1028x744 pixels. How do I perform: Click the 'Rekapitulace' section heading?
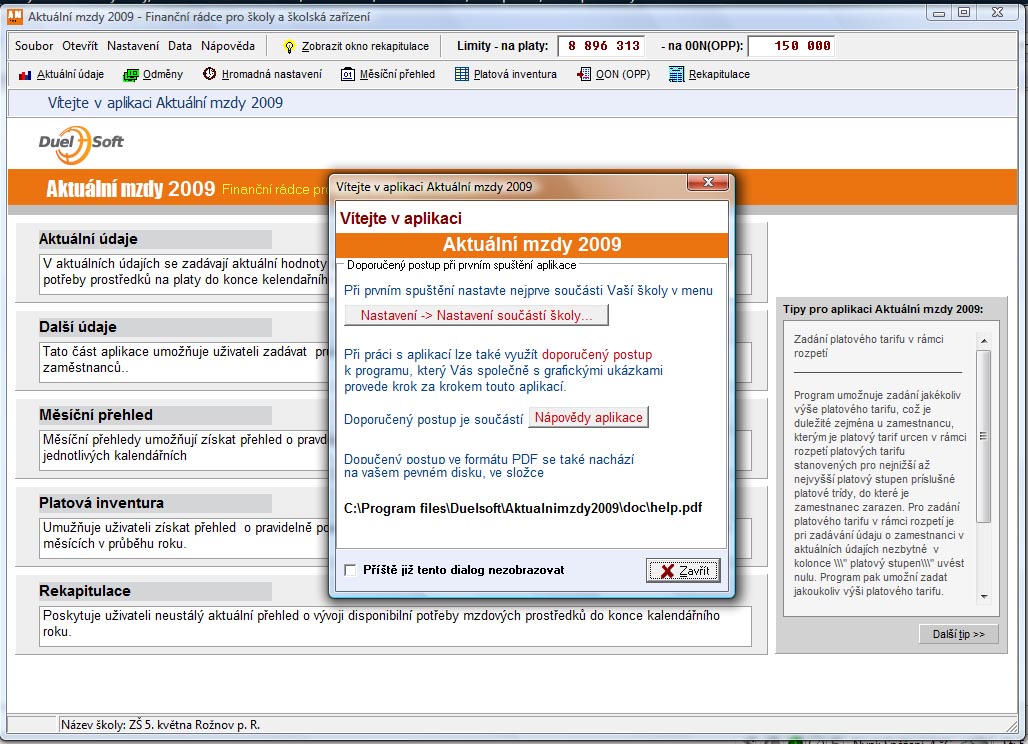point(85,591)
